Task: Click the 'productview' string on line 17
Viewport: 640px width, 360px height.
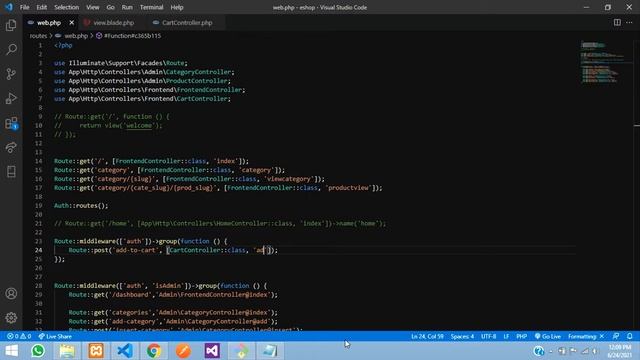Action: (x=349, y=188)
